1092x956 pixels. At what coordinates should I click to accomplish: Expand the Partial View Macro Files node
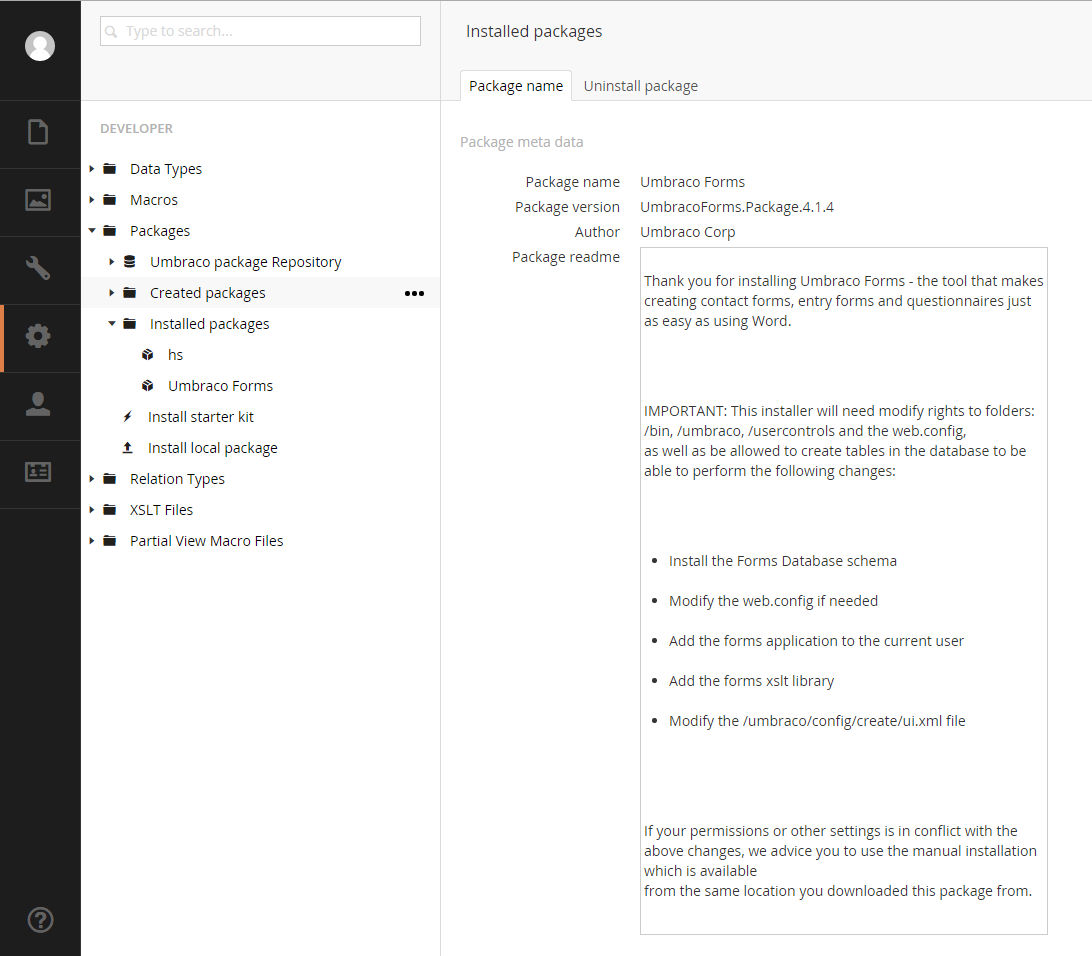(x=91, y=540)
